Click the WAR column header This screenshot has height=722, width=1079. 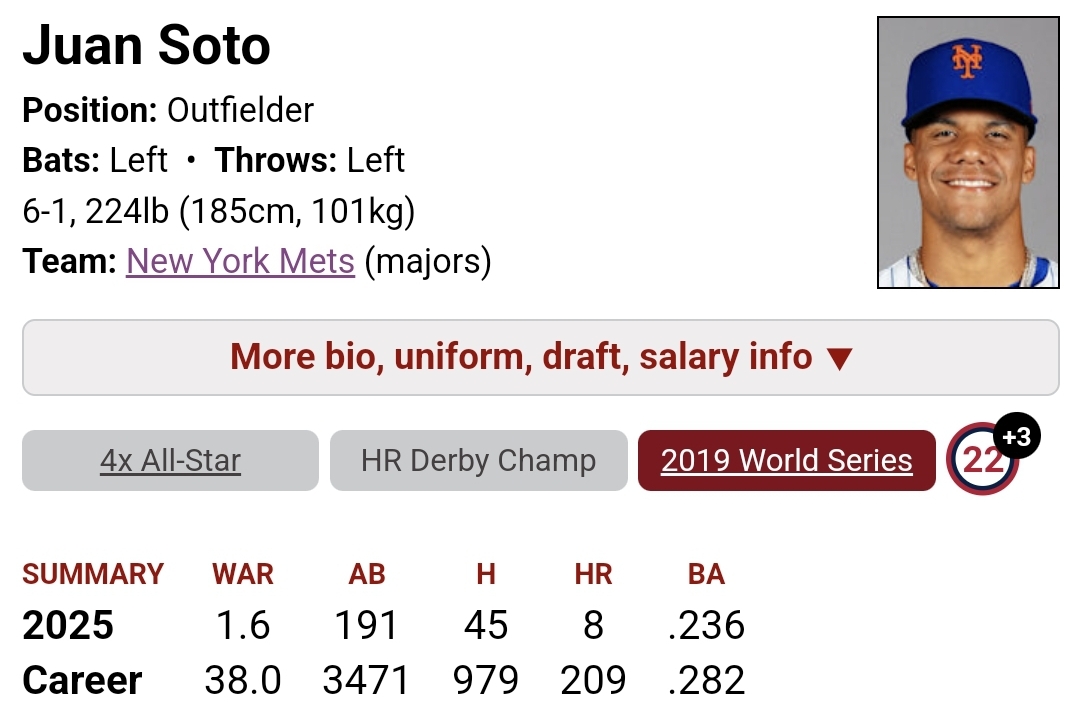click(243, 574)
